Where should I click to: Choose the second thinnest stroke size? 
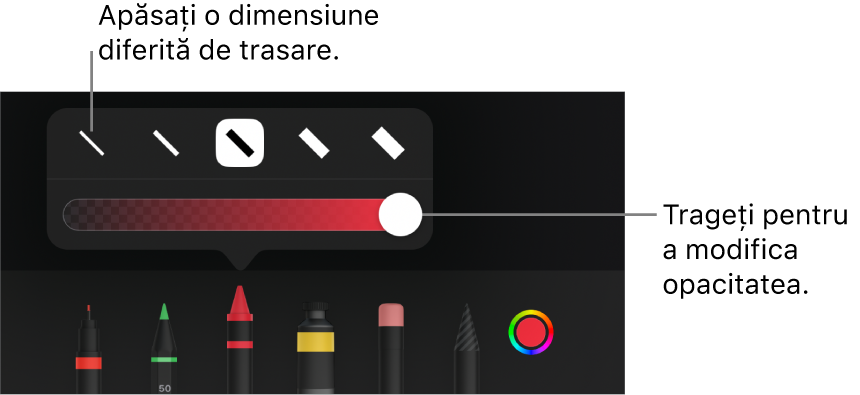[166, 143]
